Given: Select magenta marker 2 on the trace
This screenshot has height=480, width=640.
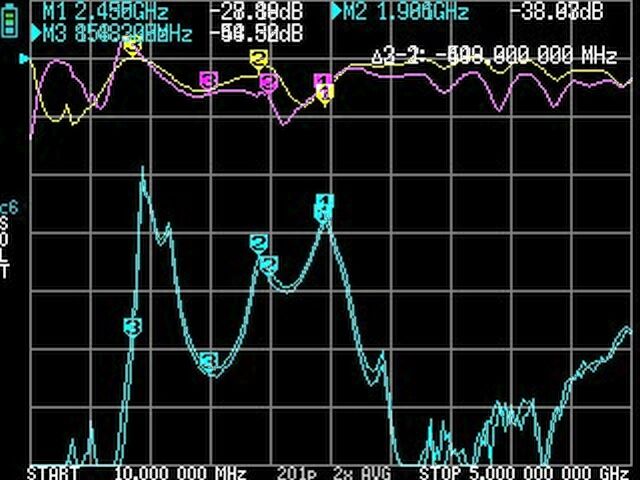Looking at the screenshot, I should click(x=268, y=84).
